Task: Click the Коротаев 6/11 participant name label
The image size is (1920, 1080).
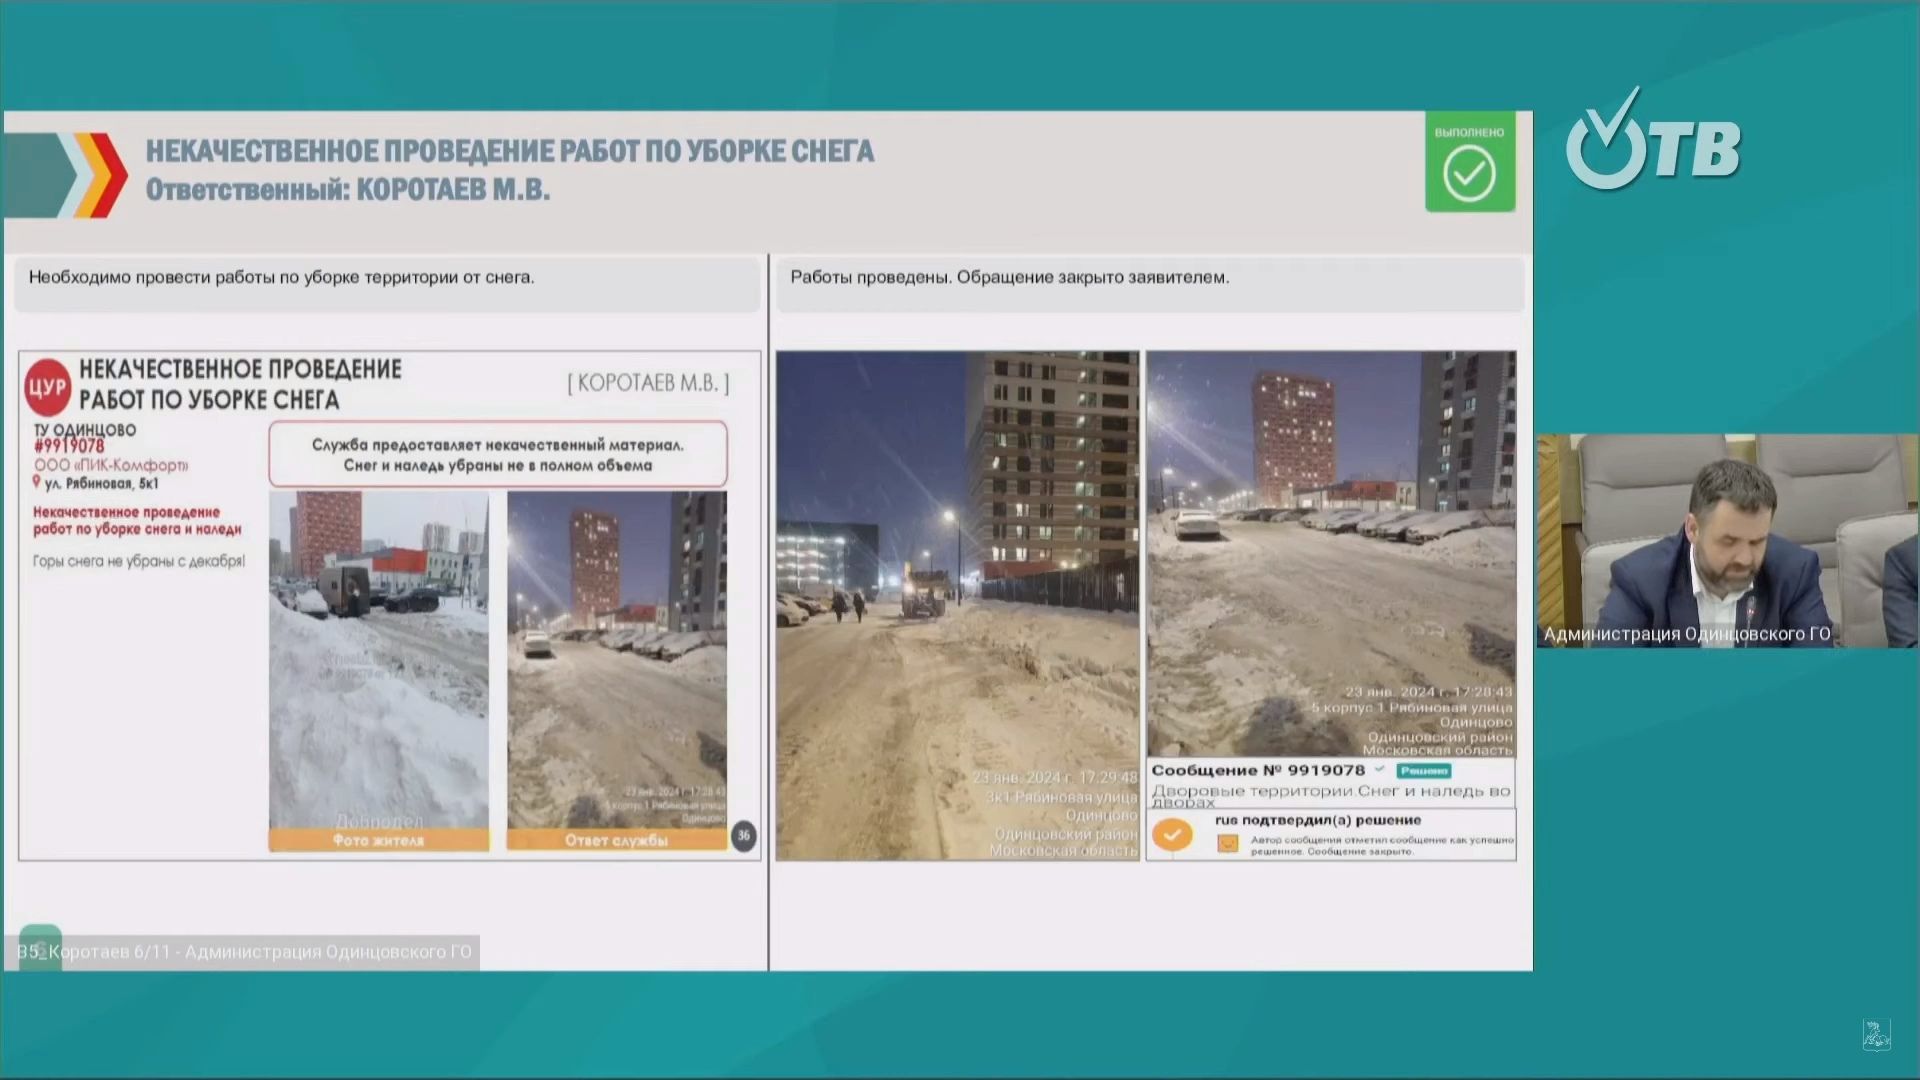Action: tap(245, 952)
